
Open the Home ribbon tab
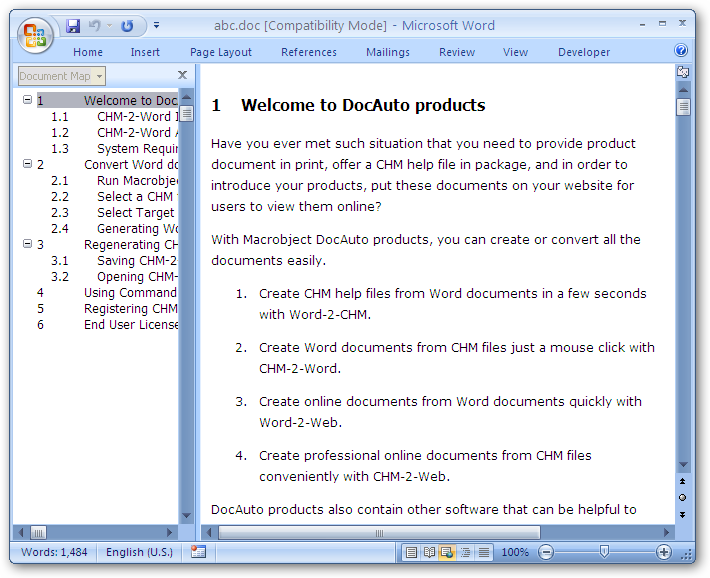point(88,52)
